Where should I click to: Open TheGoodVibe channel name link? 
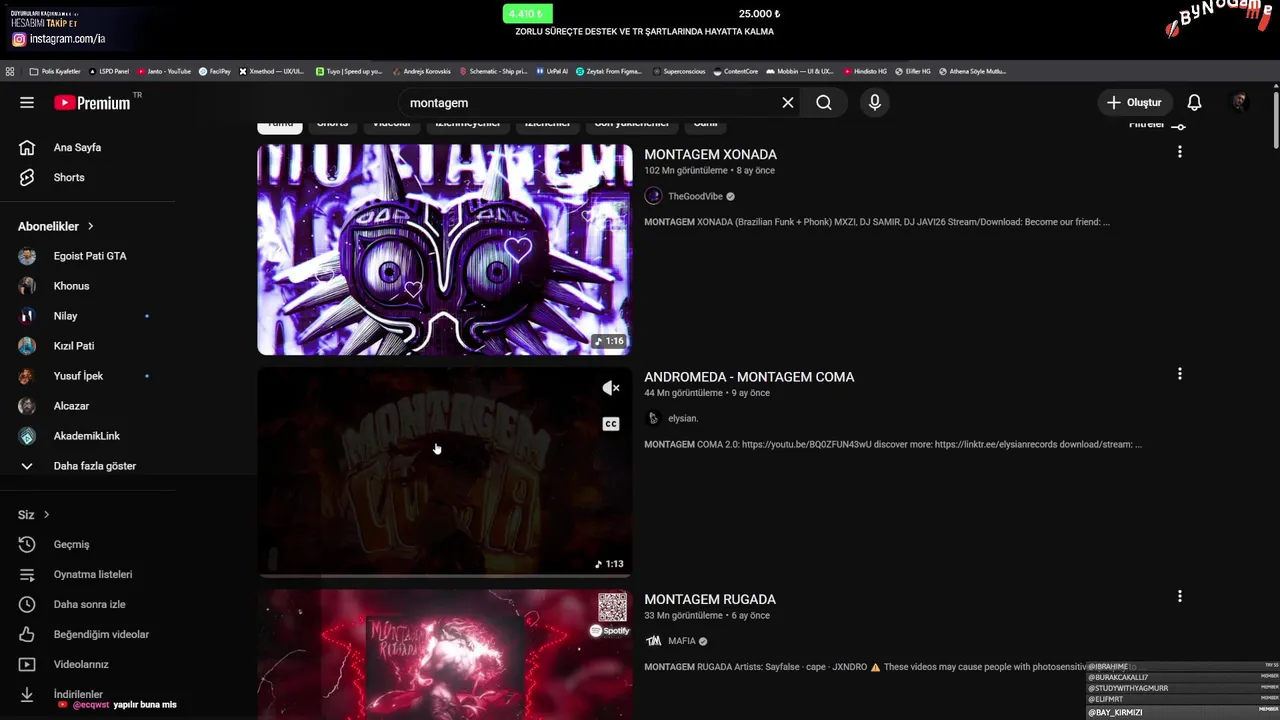695,197
